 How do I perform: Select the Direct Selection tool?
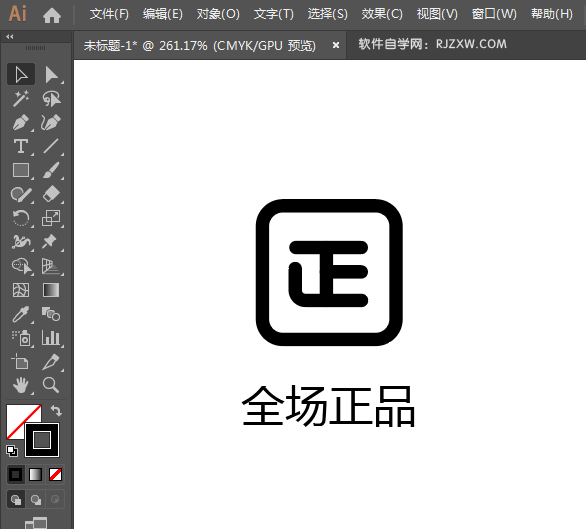coord(51,74)
